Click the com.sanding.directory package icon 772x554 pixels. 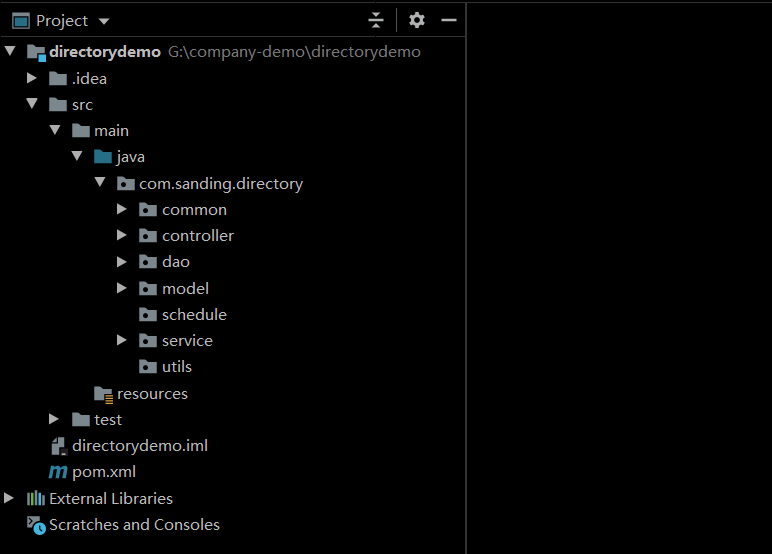point(126,184)
